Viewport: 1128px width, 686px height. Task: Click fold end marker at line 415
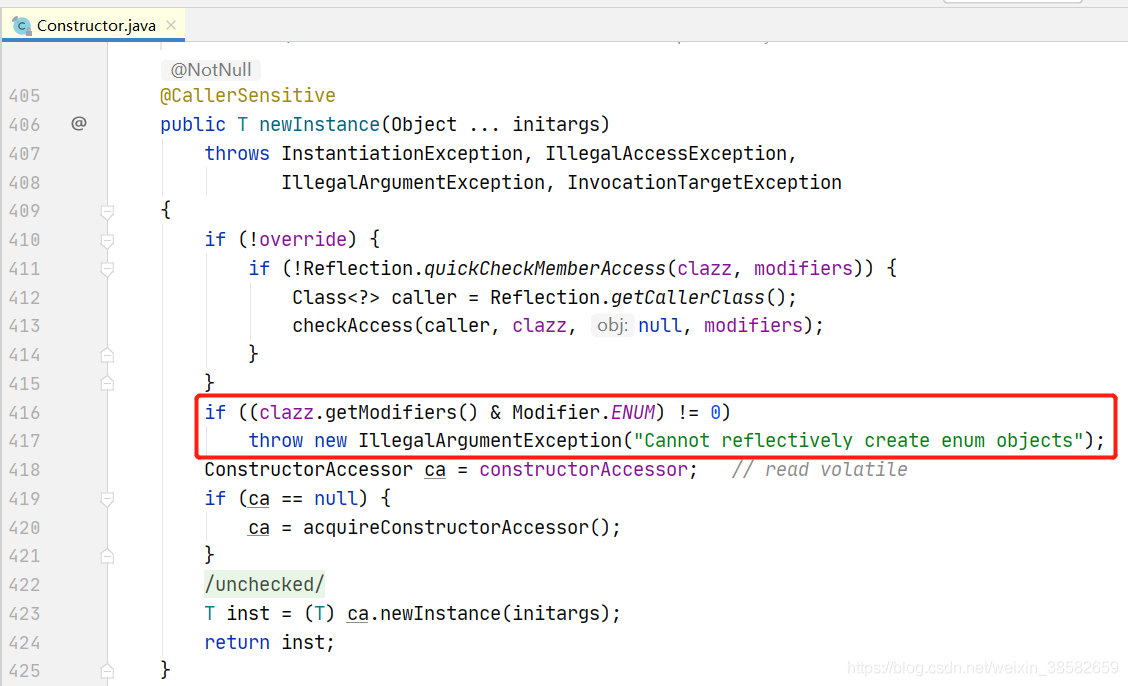pyautogui.click(x=107, y=383)
